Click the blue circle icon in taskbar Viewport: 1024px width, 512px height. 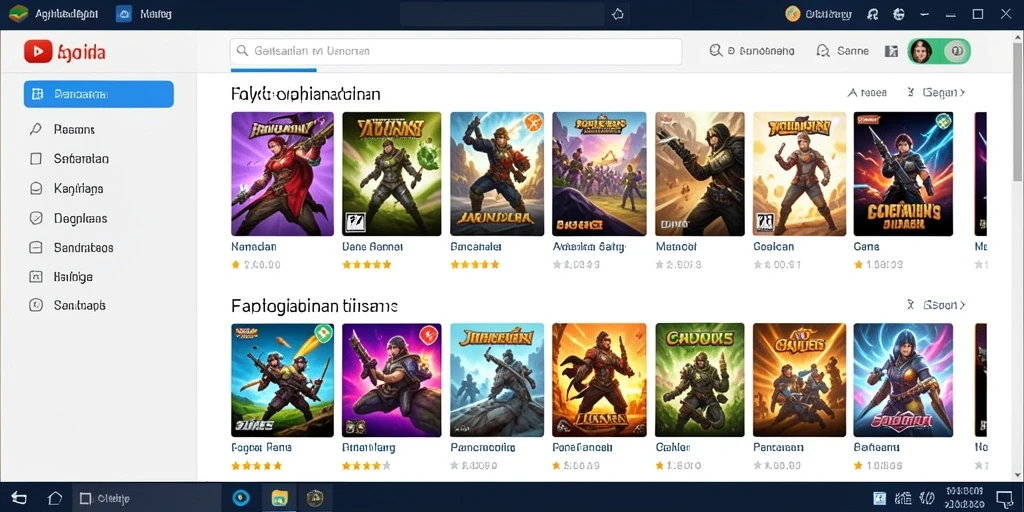[x=241, y=498]
